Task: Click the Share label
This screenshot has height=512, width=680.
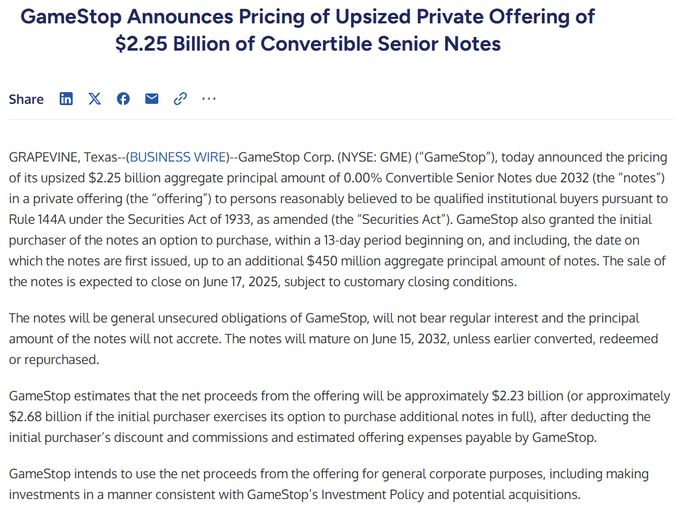Action: click(26, 99)
